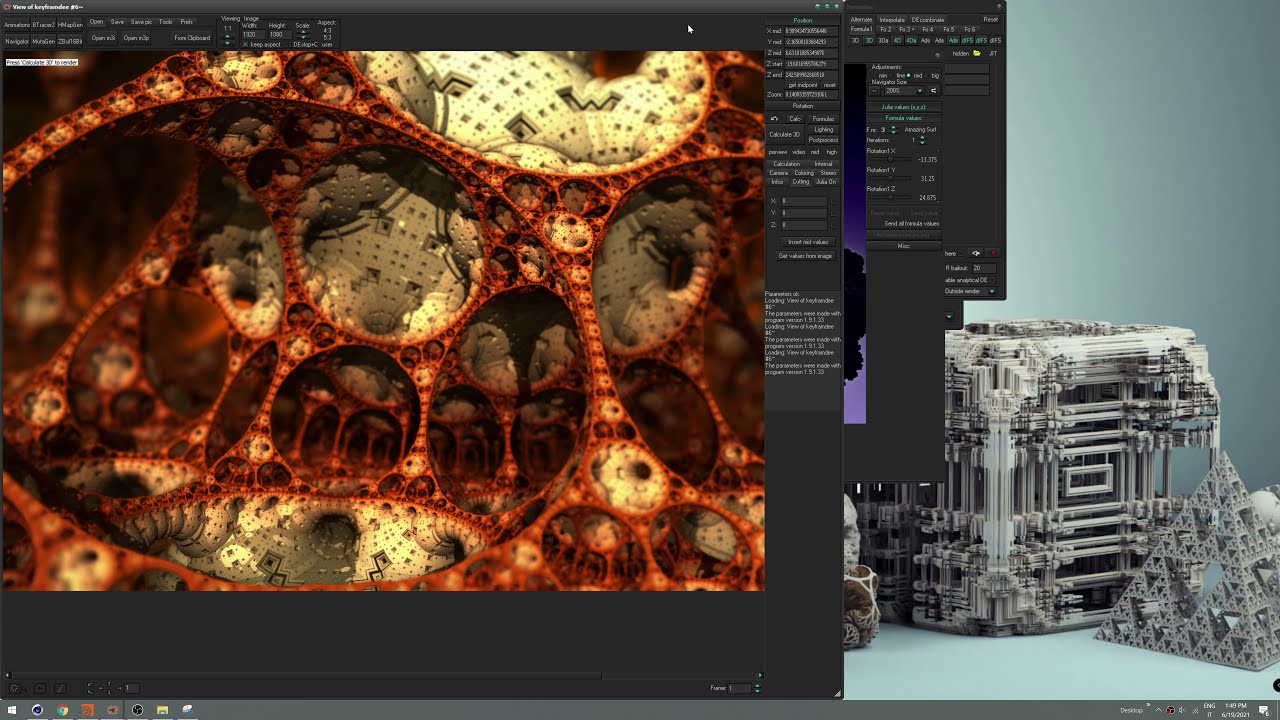Click the Insert mid values button
The height and width of the screenshot is (720, 1280).
808,242
